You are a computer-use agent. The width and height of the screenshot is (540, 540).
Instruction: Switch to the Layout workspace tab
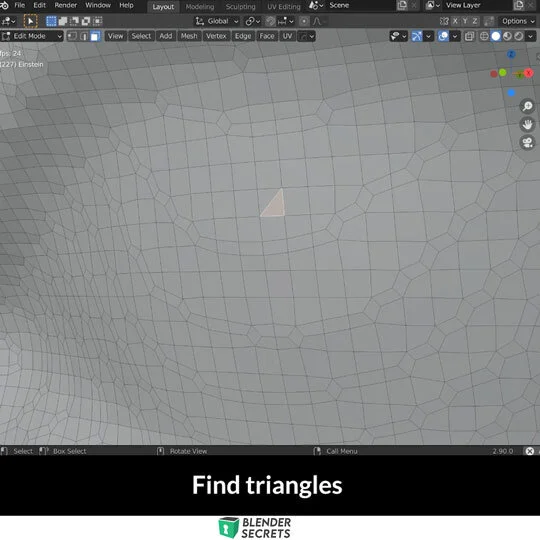click(163, 7)
